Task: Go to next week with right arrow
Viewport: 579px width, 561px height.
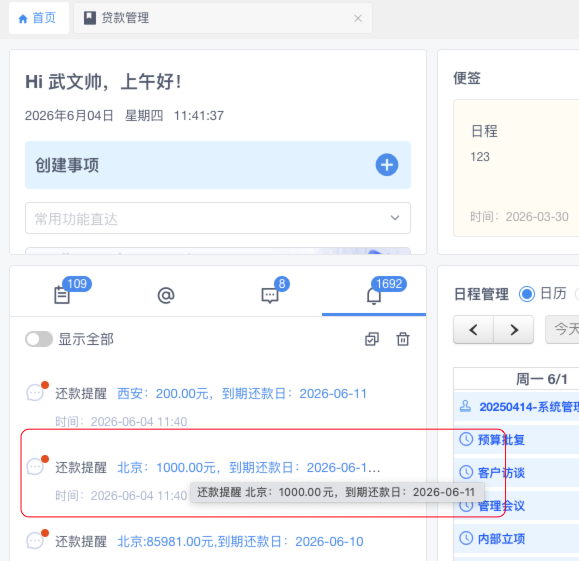Action: point(514,329)
